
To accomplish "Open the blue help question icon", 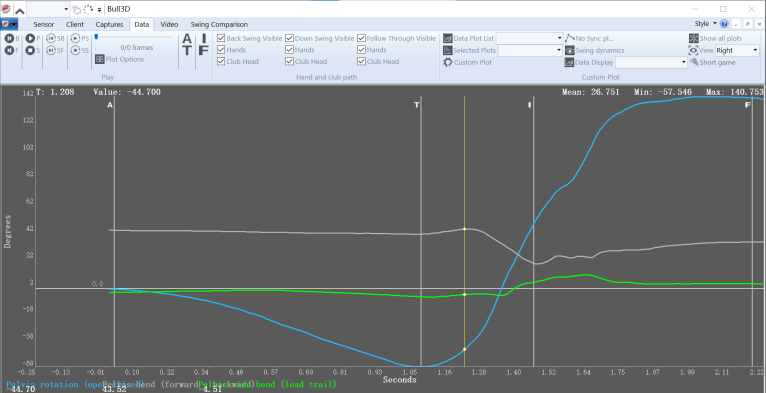I will (724, 23).
